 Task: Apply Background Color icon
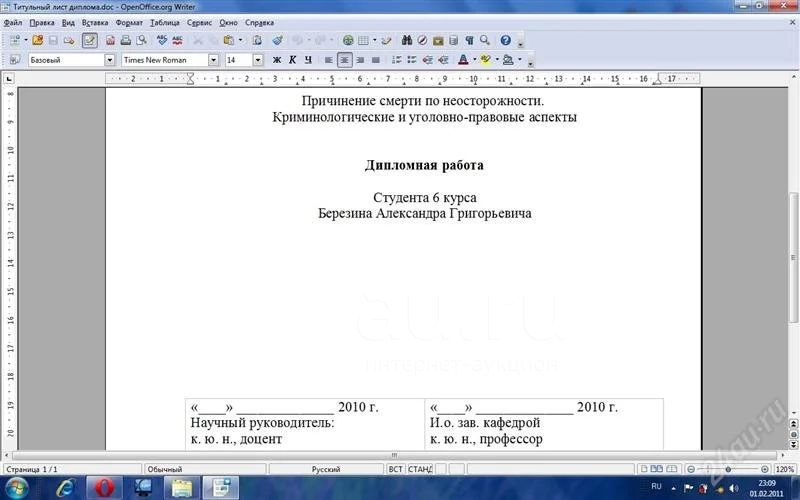pos(508,60)
